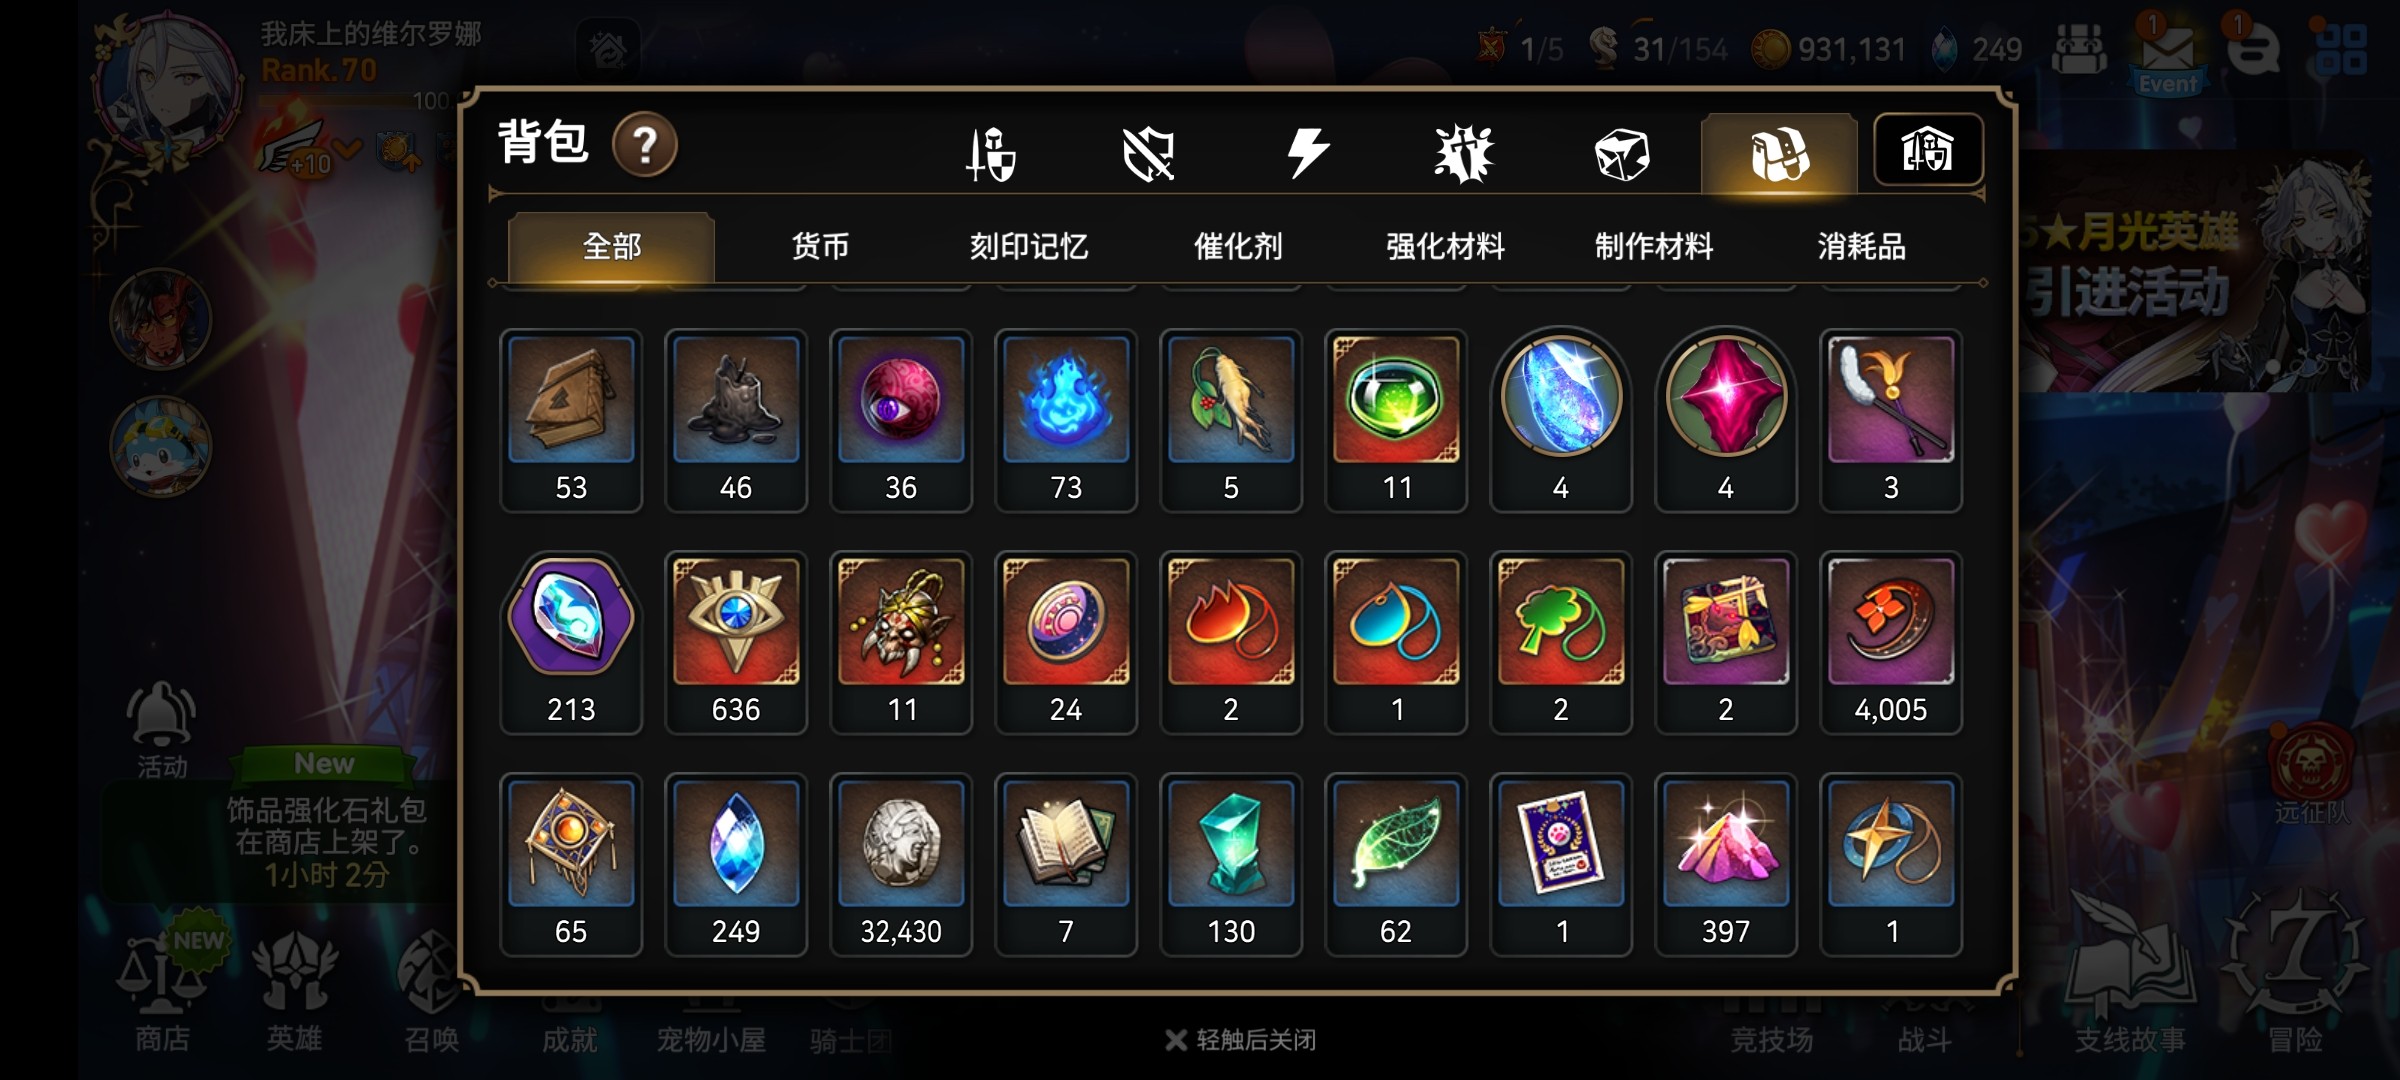Open the 强化材料 tab
Screen dimensions: 2400x1080
pos(1446,246)
